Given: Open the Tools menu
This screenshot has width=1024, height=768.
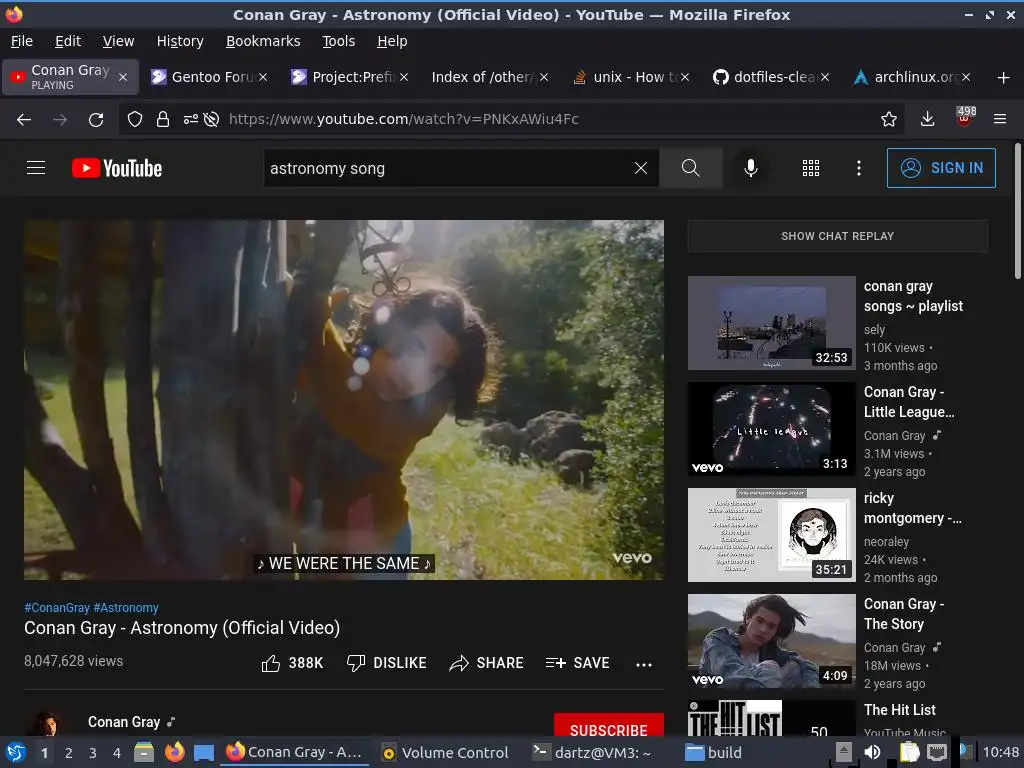Looking at the screenshot, I should [338, 41].
